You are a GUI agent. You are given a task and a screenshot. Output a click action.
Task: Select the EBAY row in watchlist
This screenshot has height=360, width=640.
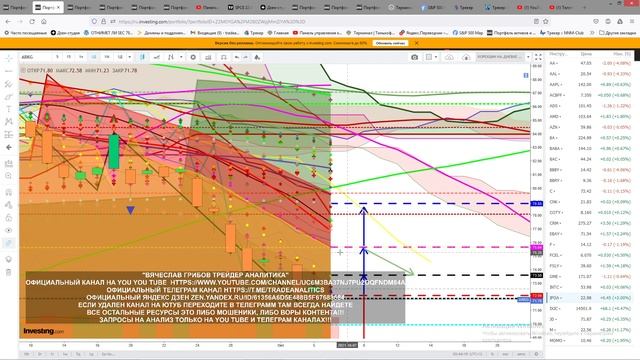pos(590,234)
